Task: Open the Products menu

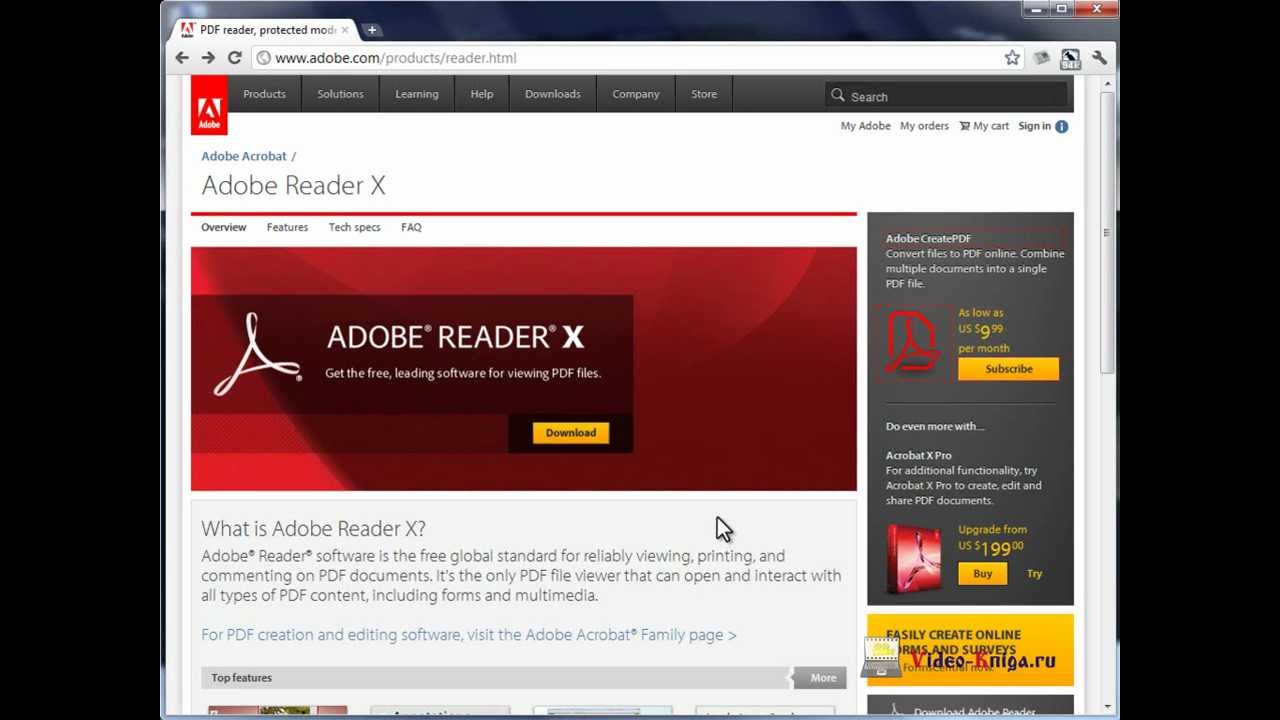Action: click(x=264, y=94)
